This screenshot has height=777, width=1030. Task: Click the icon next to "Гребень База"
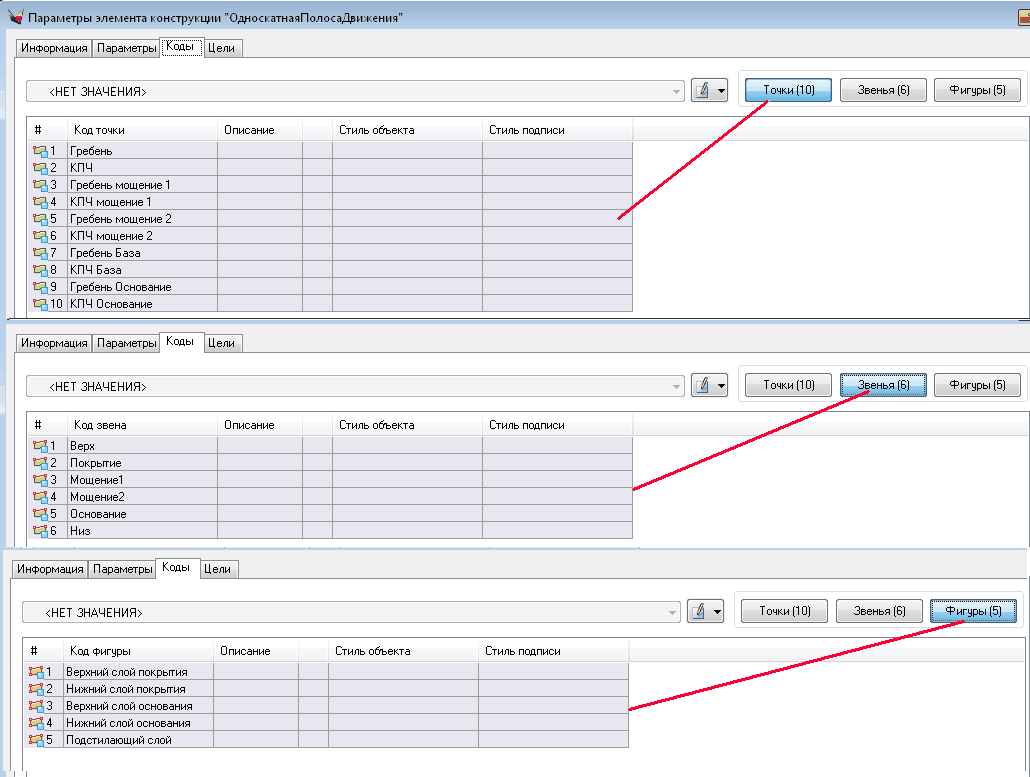click(x=40, y=253)
